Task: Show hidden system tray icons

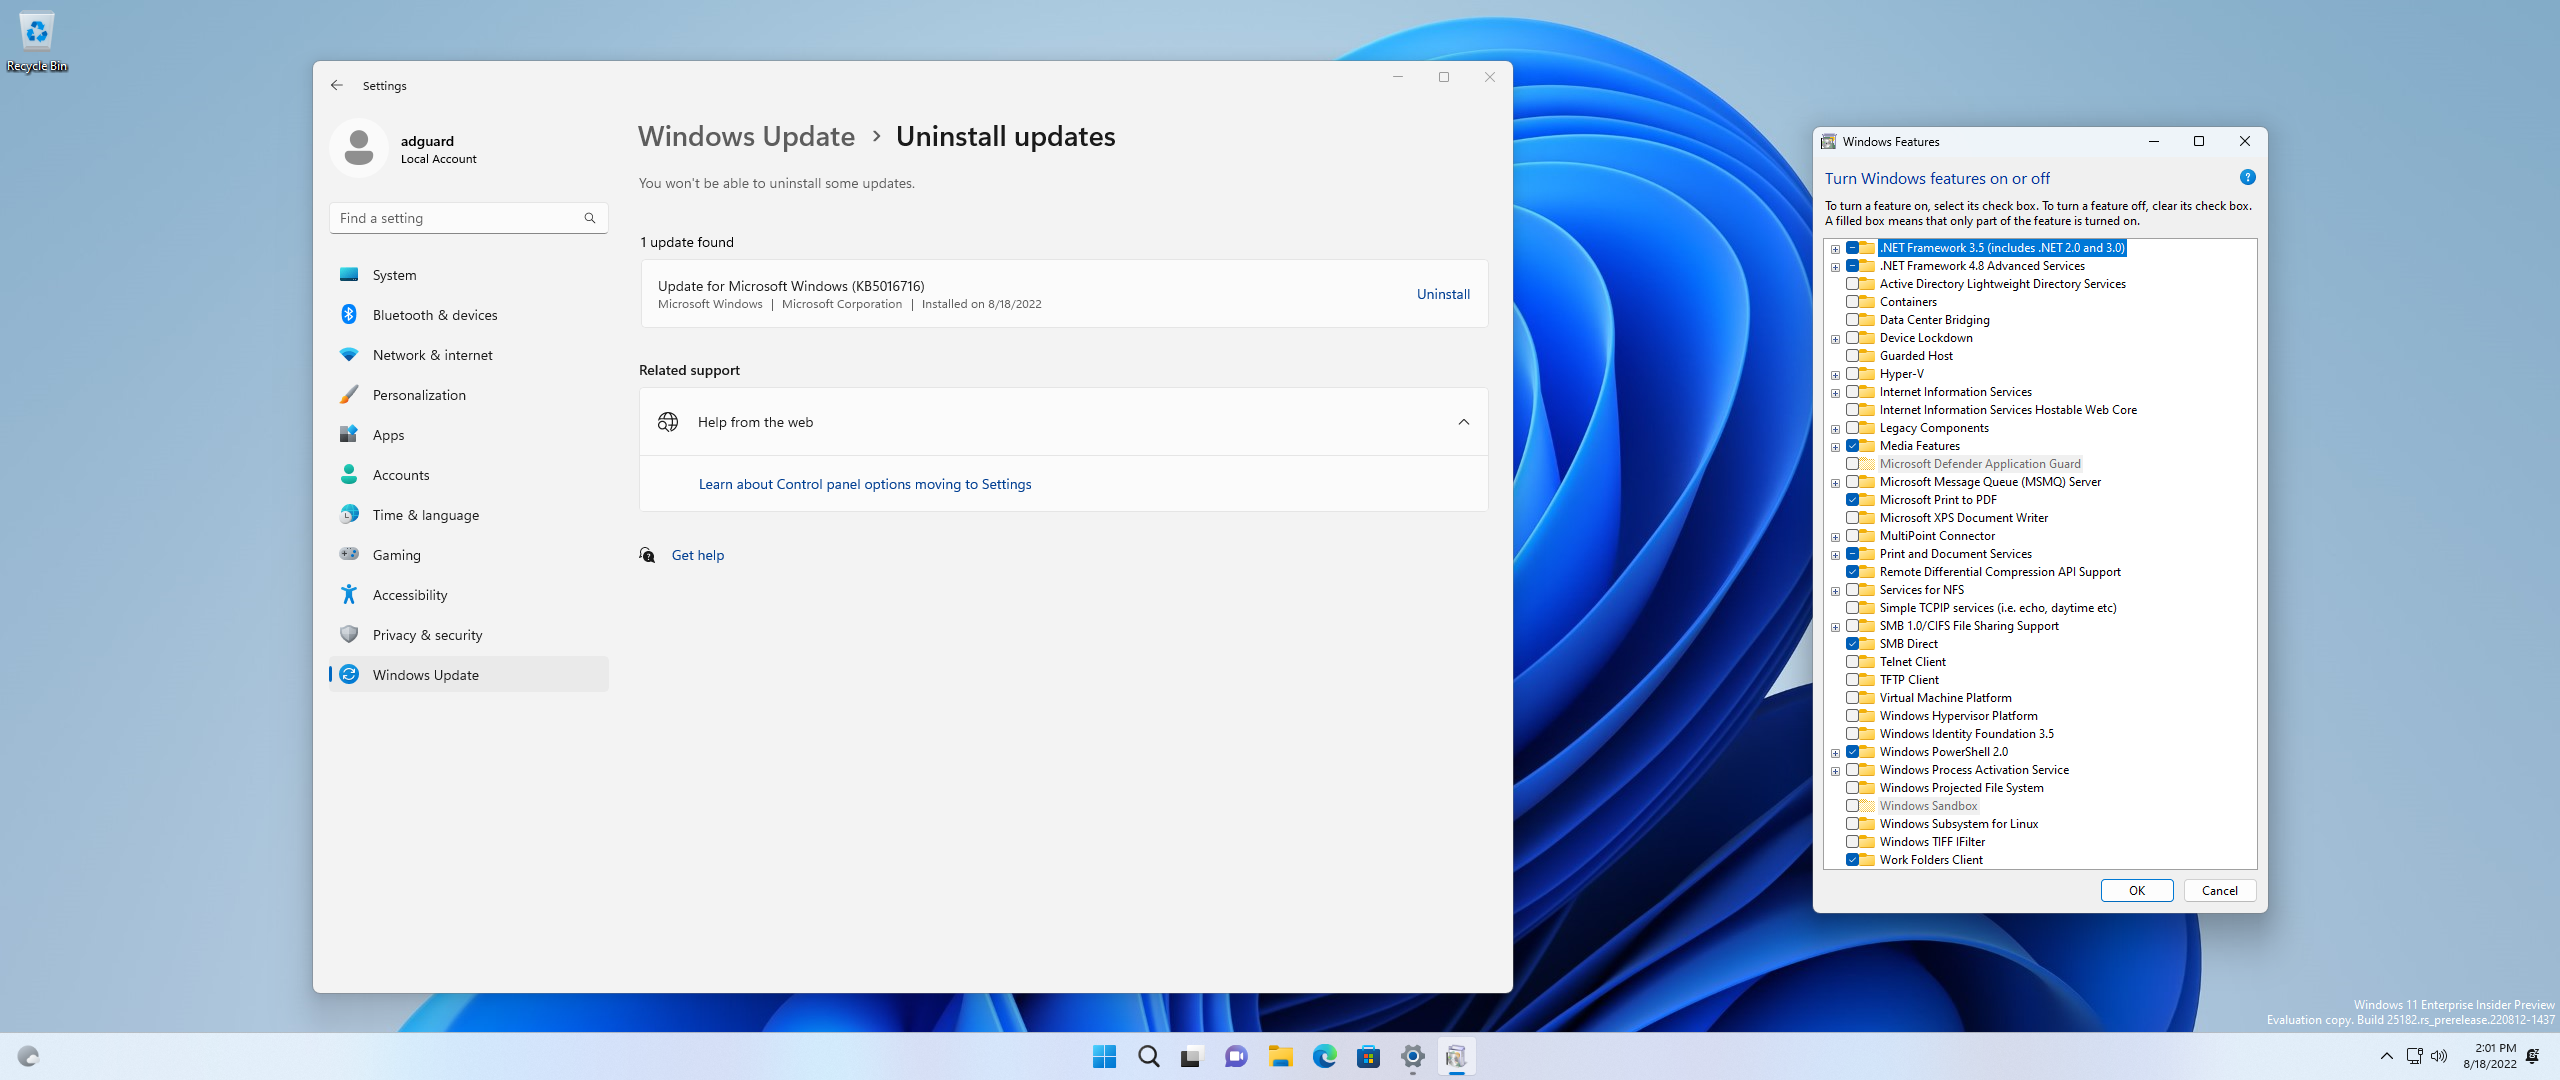Action: coord(2386,1057)
